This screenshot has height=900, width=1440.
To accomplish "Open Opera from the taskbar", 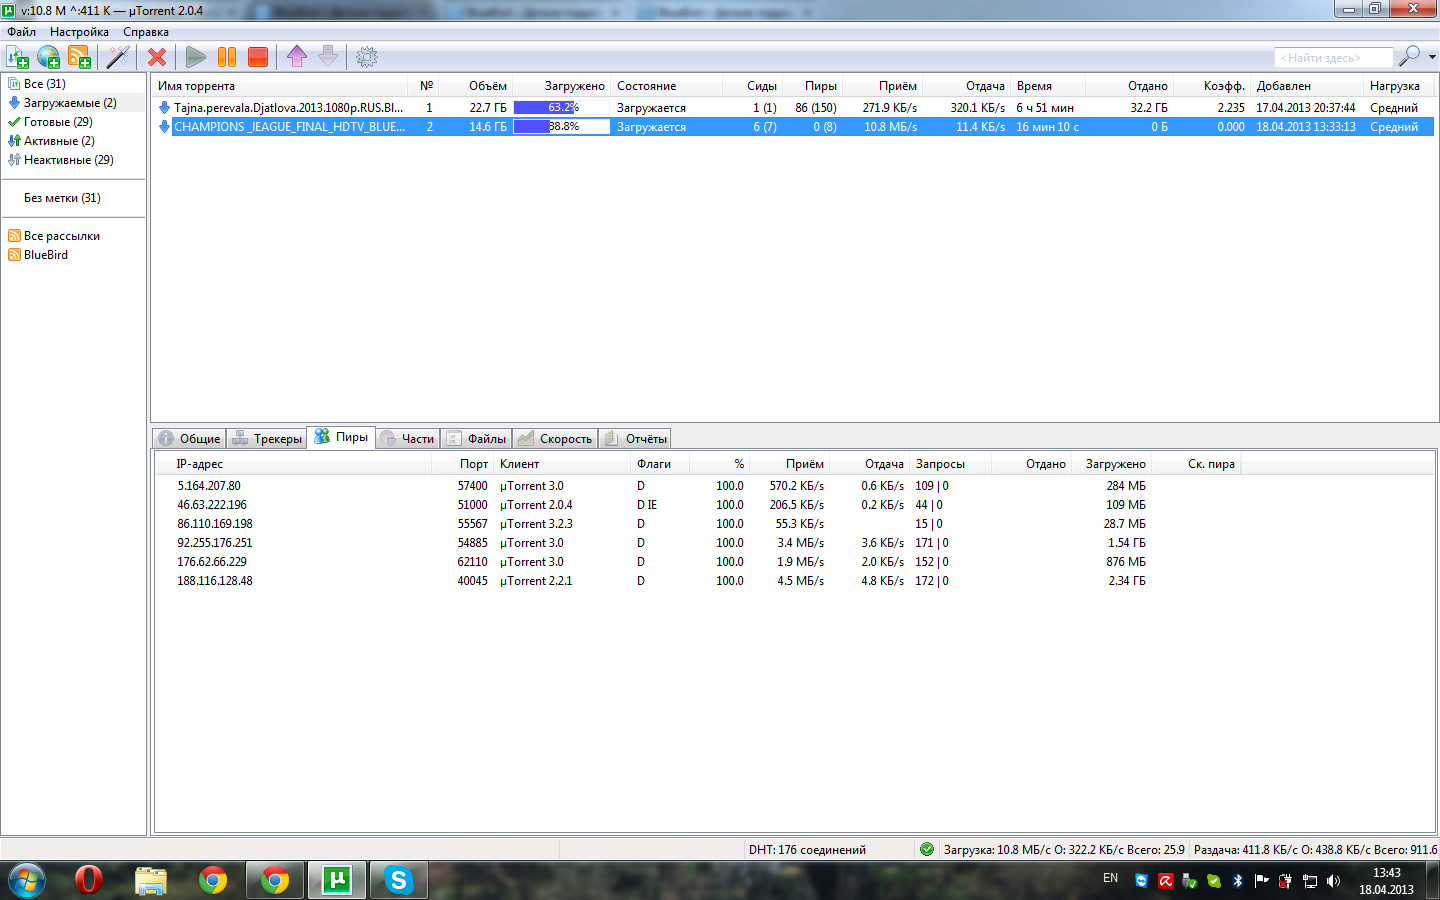I will pyautogui.click(x=89, y=880).
